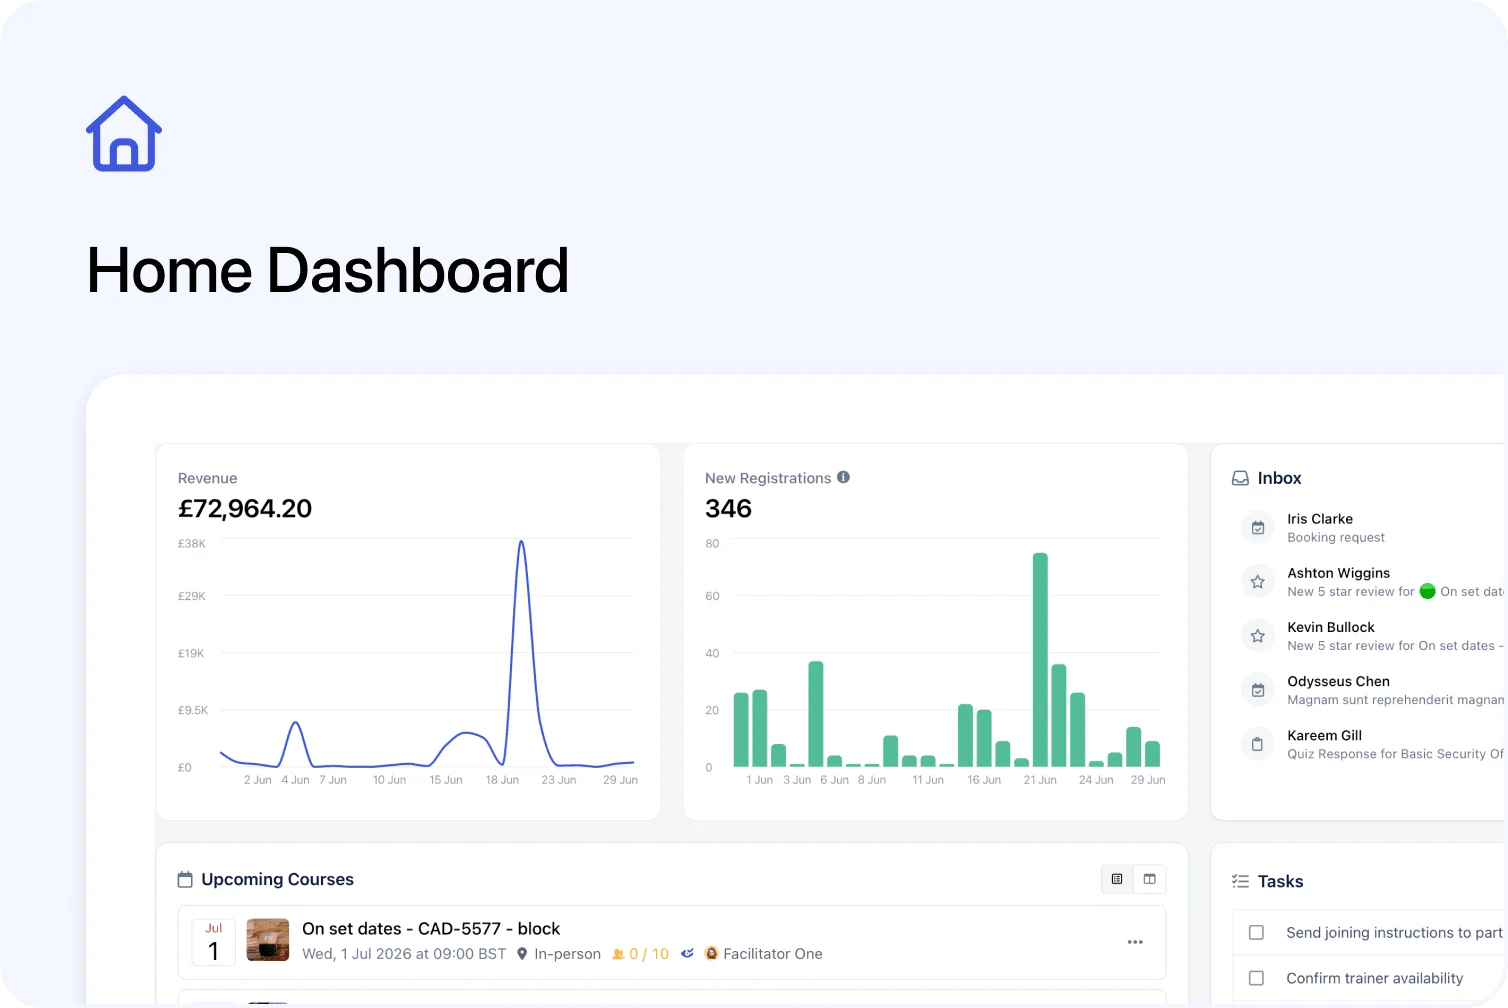Click the Tasks checklist icon
Screen dimensions: 1508x1008
tap(1240, 881)
